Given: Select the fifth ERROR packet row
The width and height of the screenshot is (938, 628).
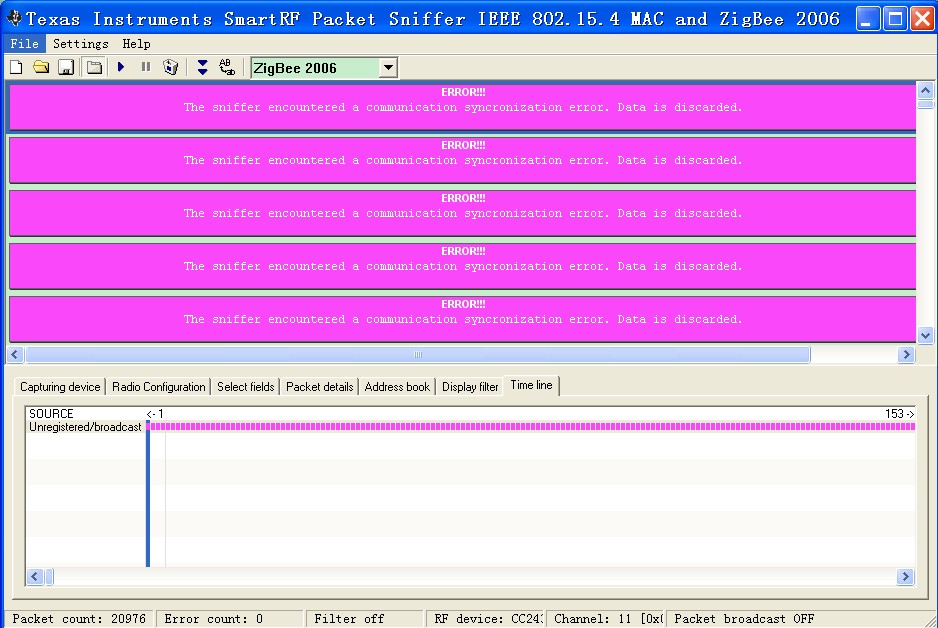Looking at the screenshot, I should click(462, 319).
